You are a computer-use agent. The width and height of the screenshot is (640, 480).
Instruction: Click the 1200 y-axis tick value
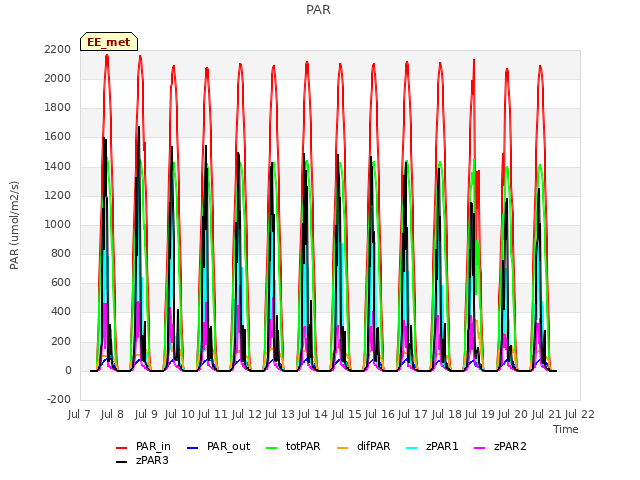pos(58,196)
